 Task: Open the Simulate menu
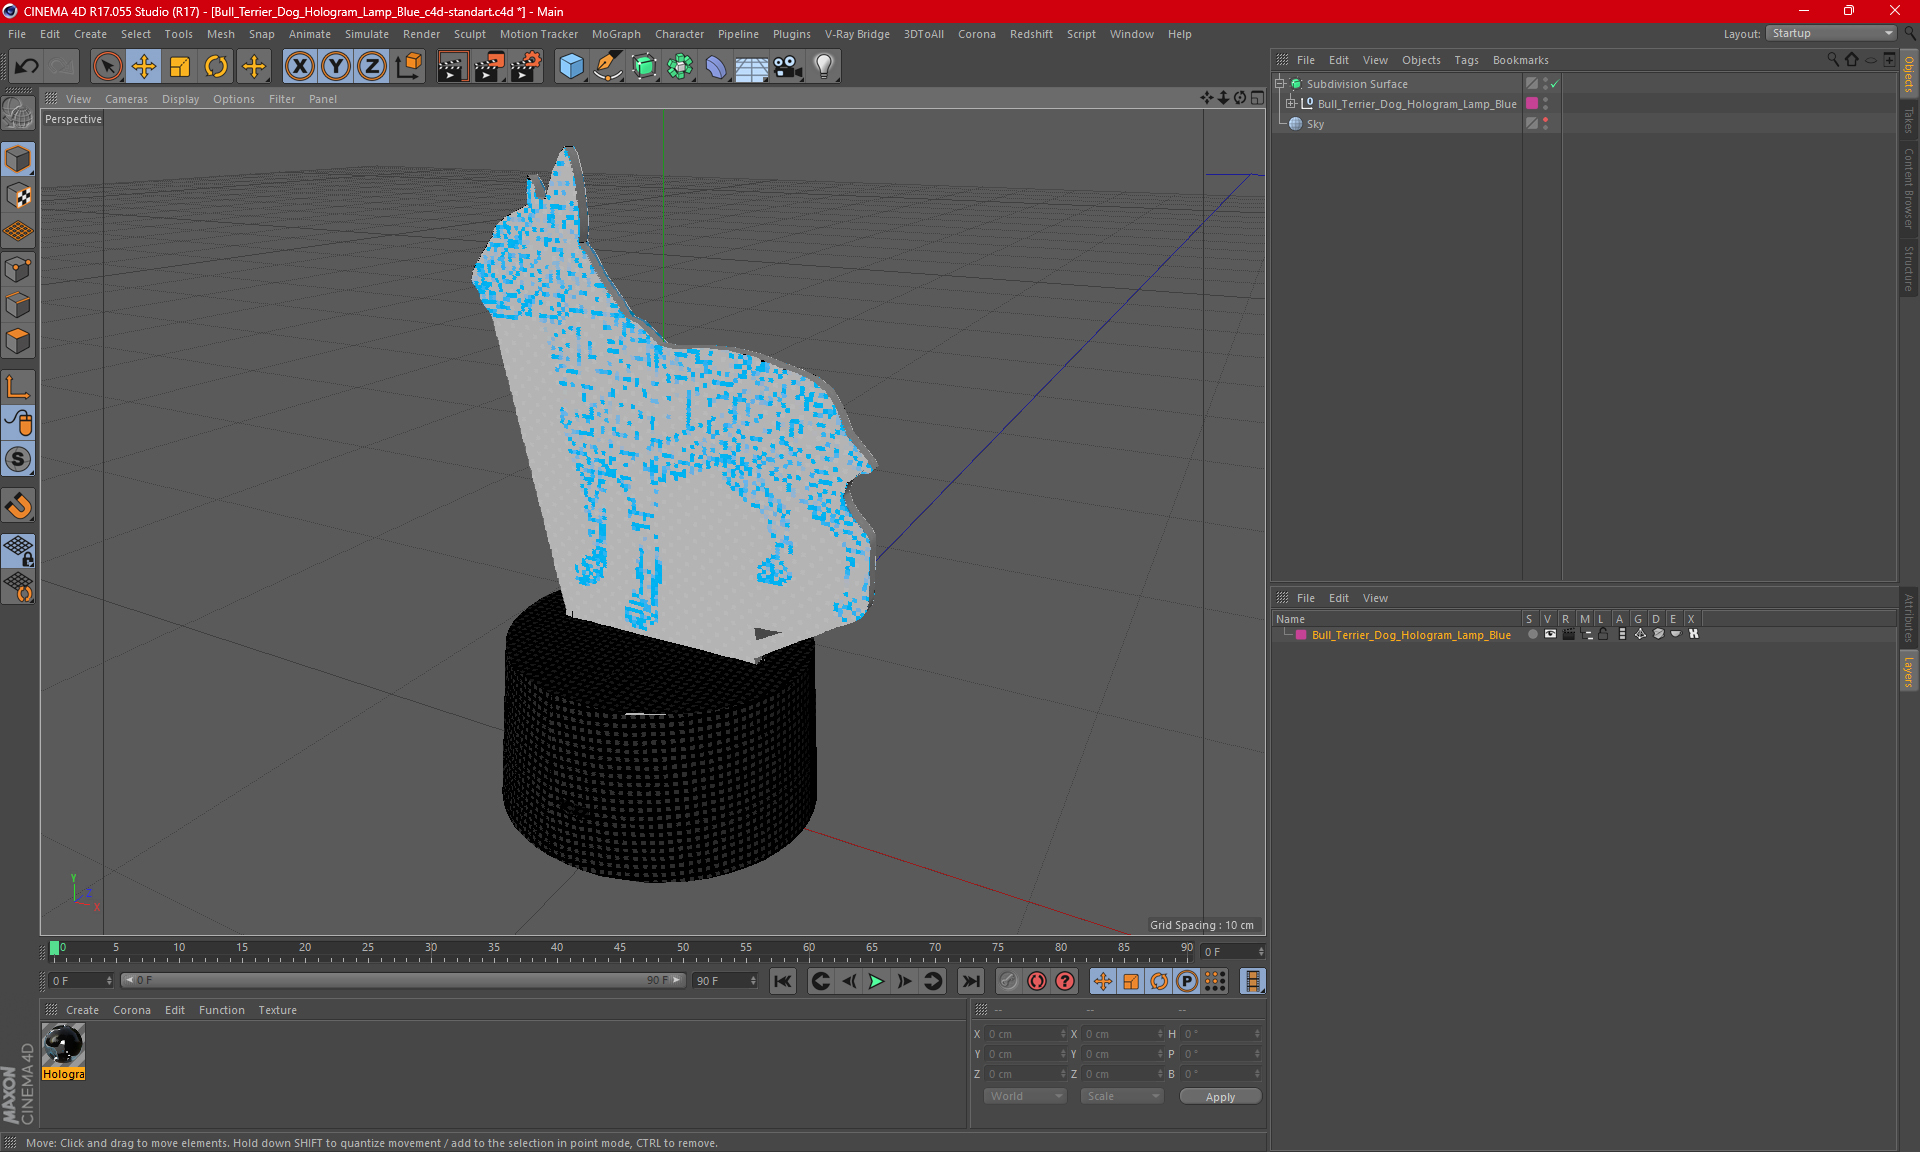tap(367, 34)
